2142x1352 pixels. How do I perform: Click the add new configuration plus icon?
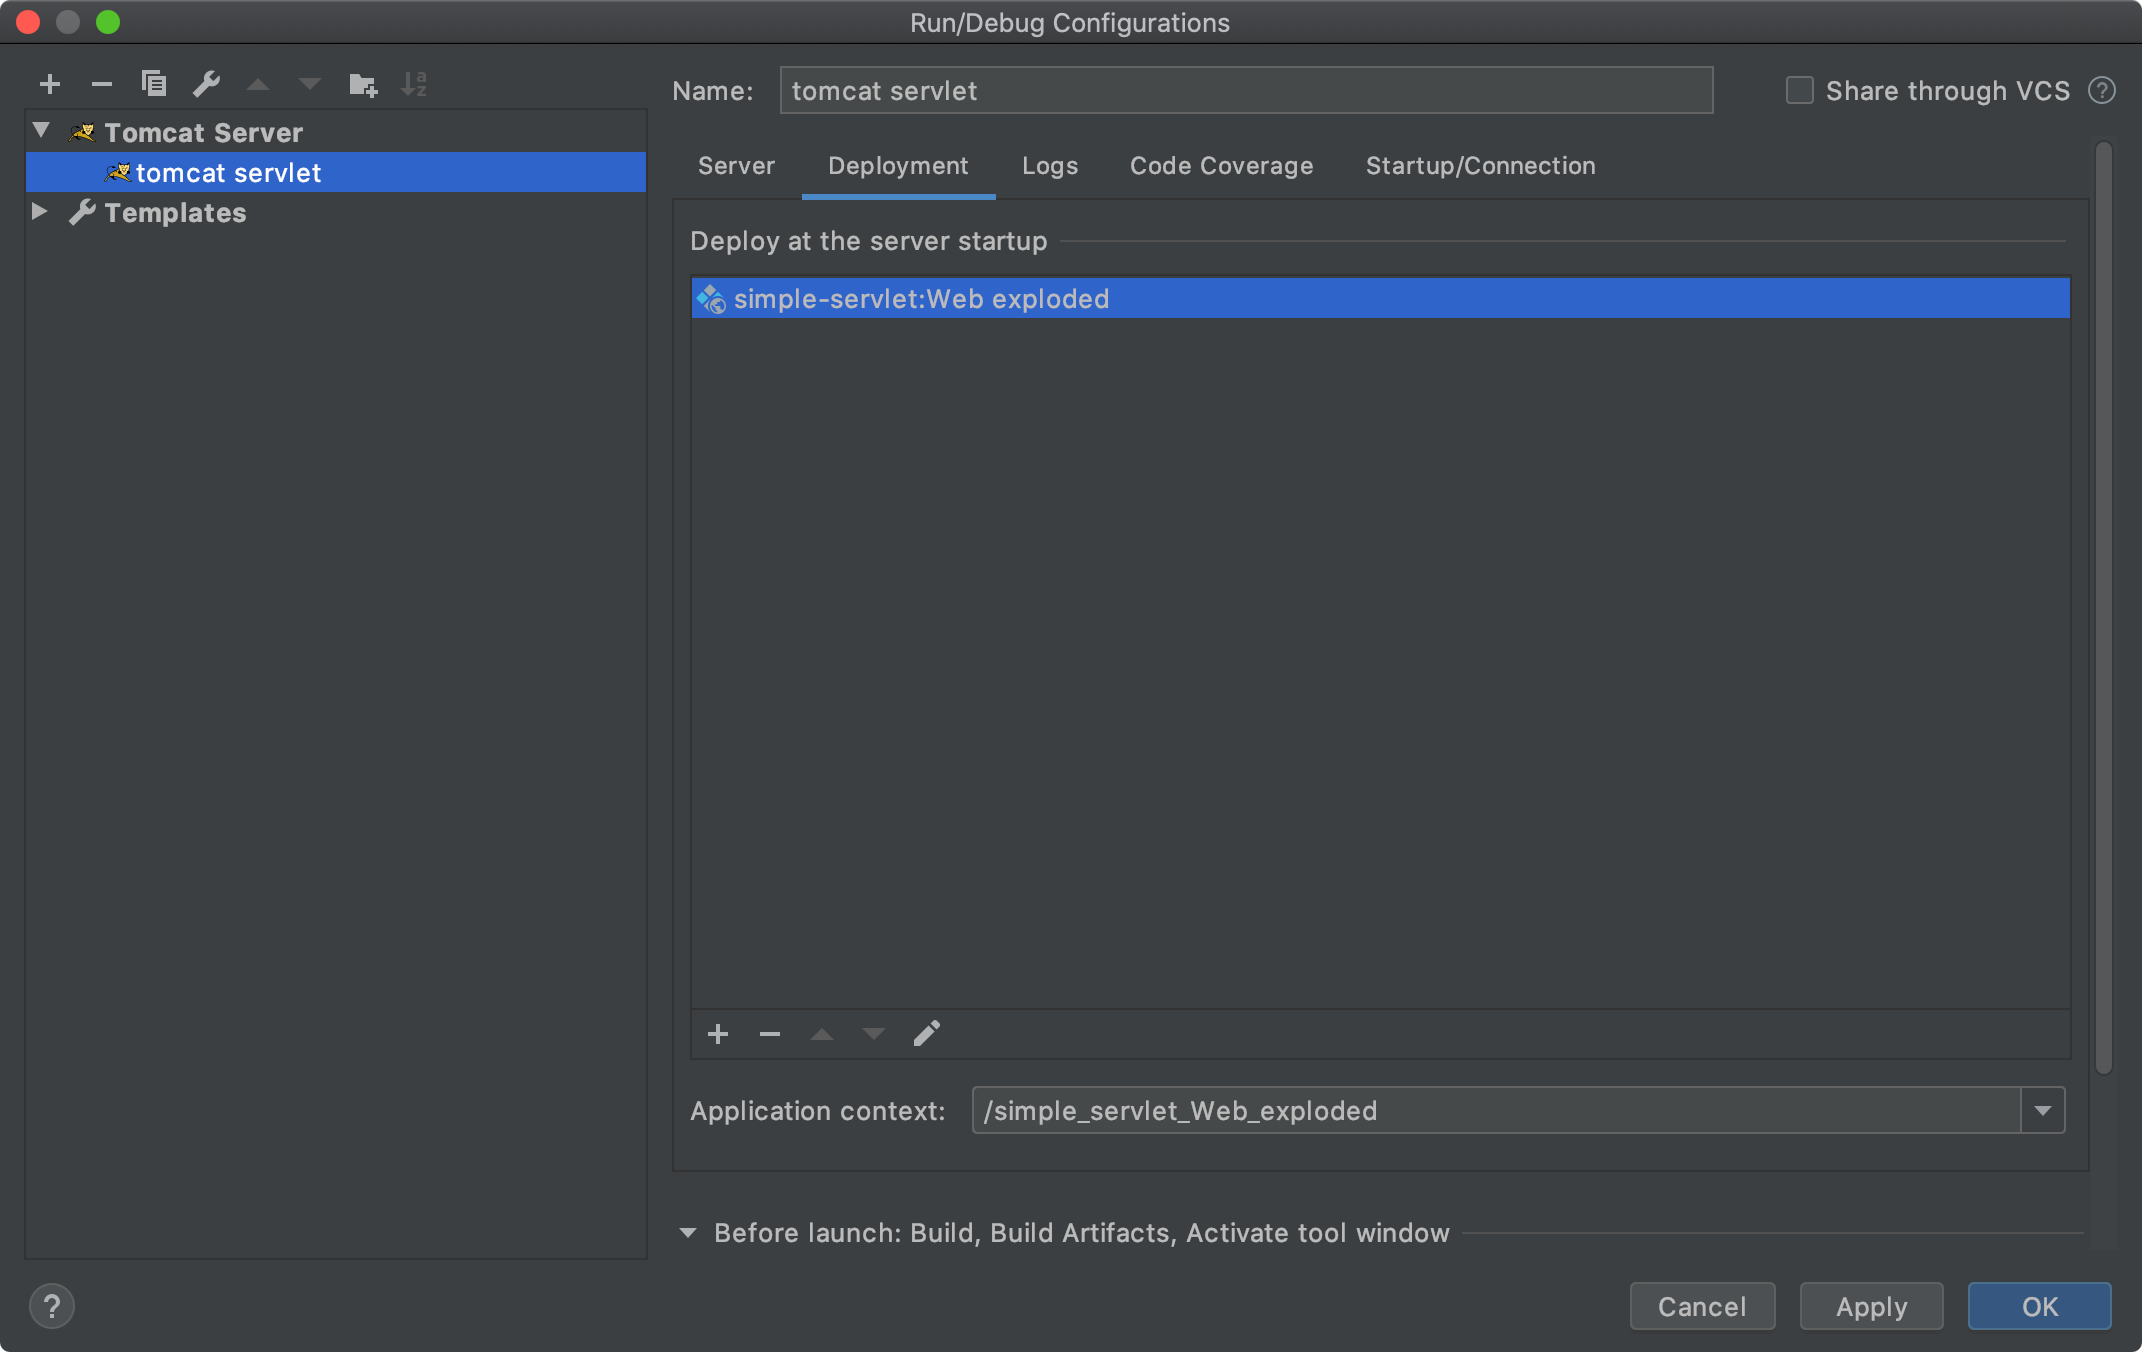click(x=50, y=84)
